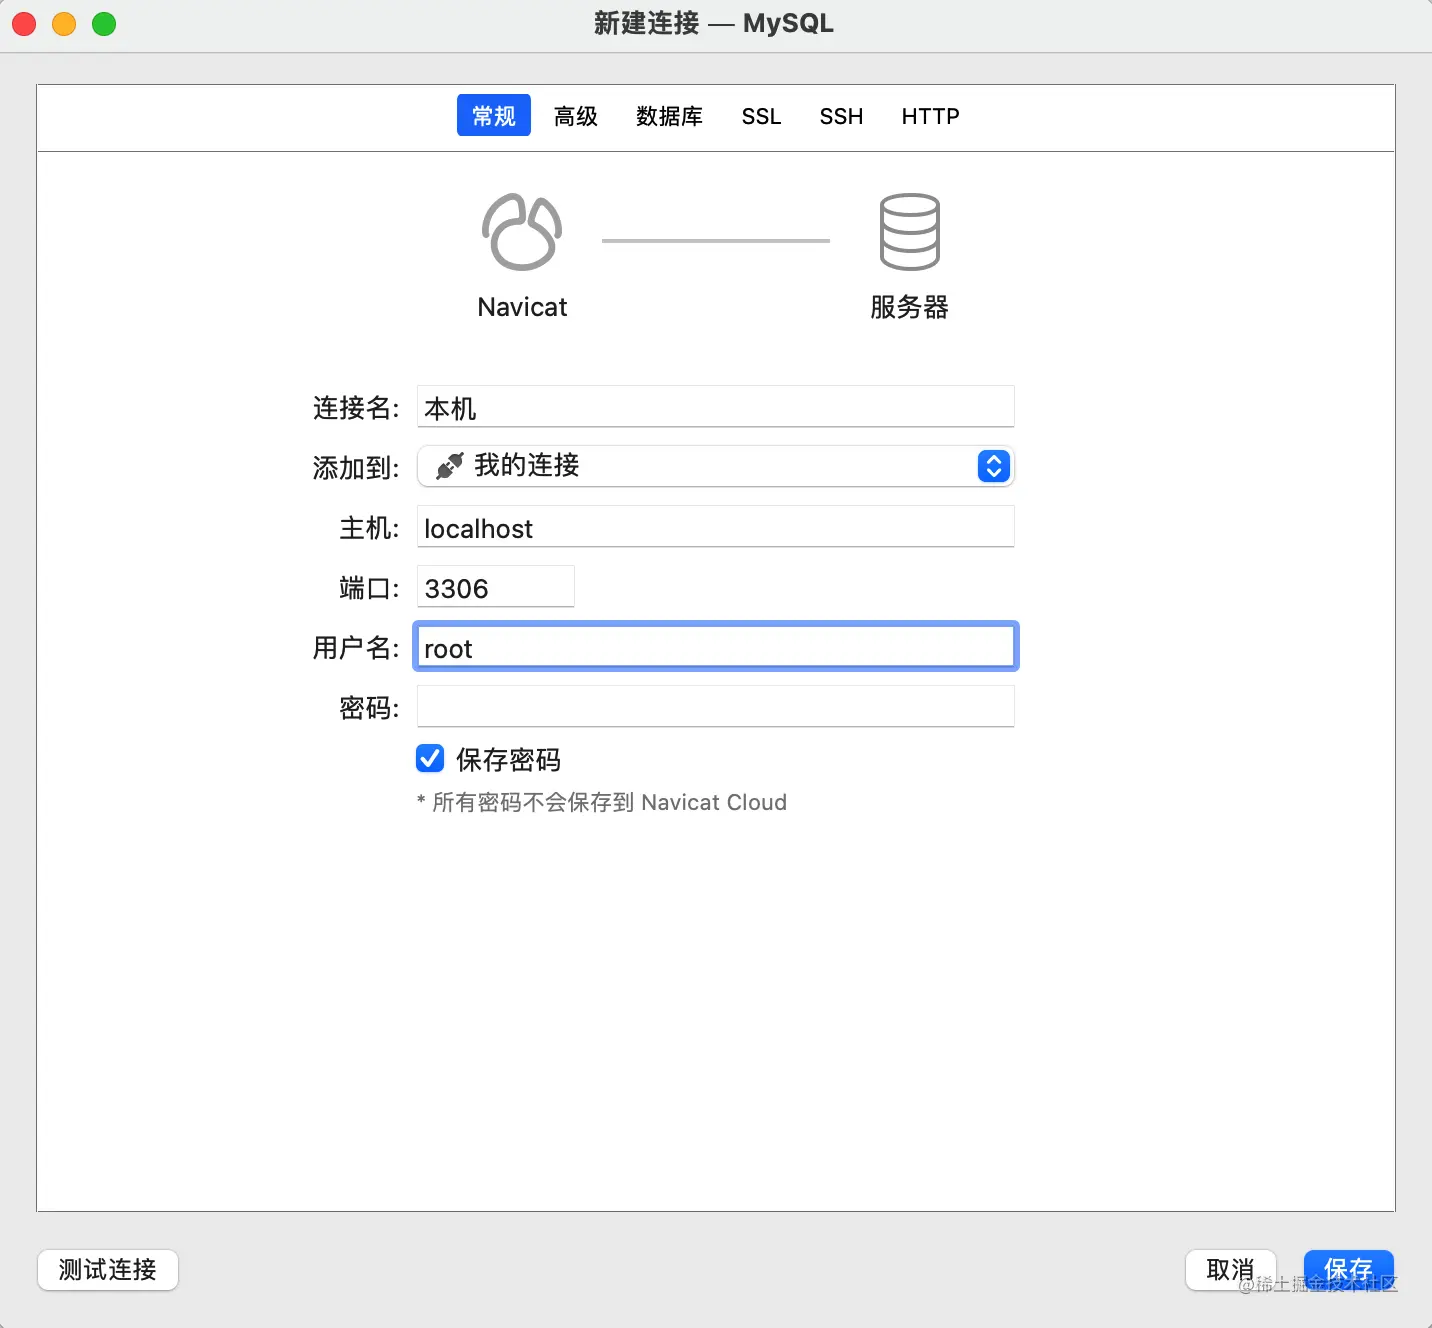This screenshot has width=1432, height=1328.
Task: Minimize the window with yellow button
Action: tap(64, 24)
